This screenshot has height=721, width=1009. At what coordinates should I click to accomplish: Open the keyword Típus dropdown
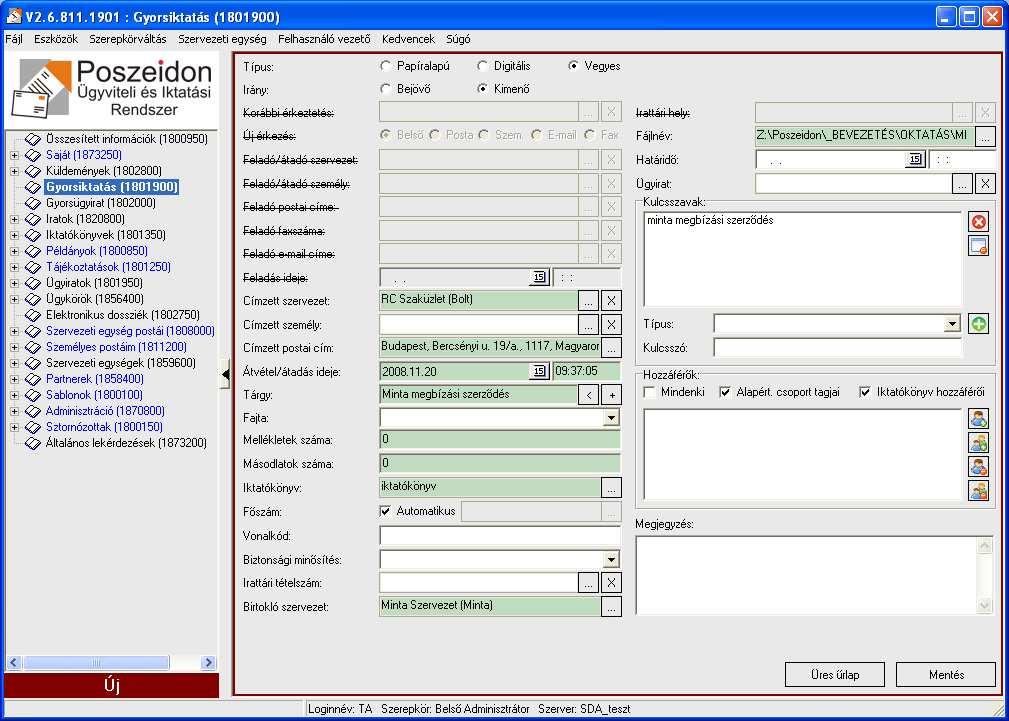coord(952,324)
